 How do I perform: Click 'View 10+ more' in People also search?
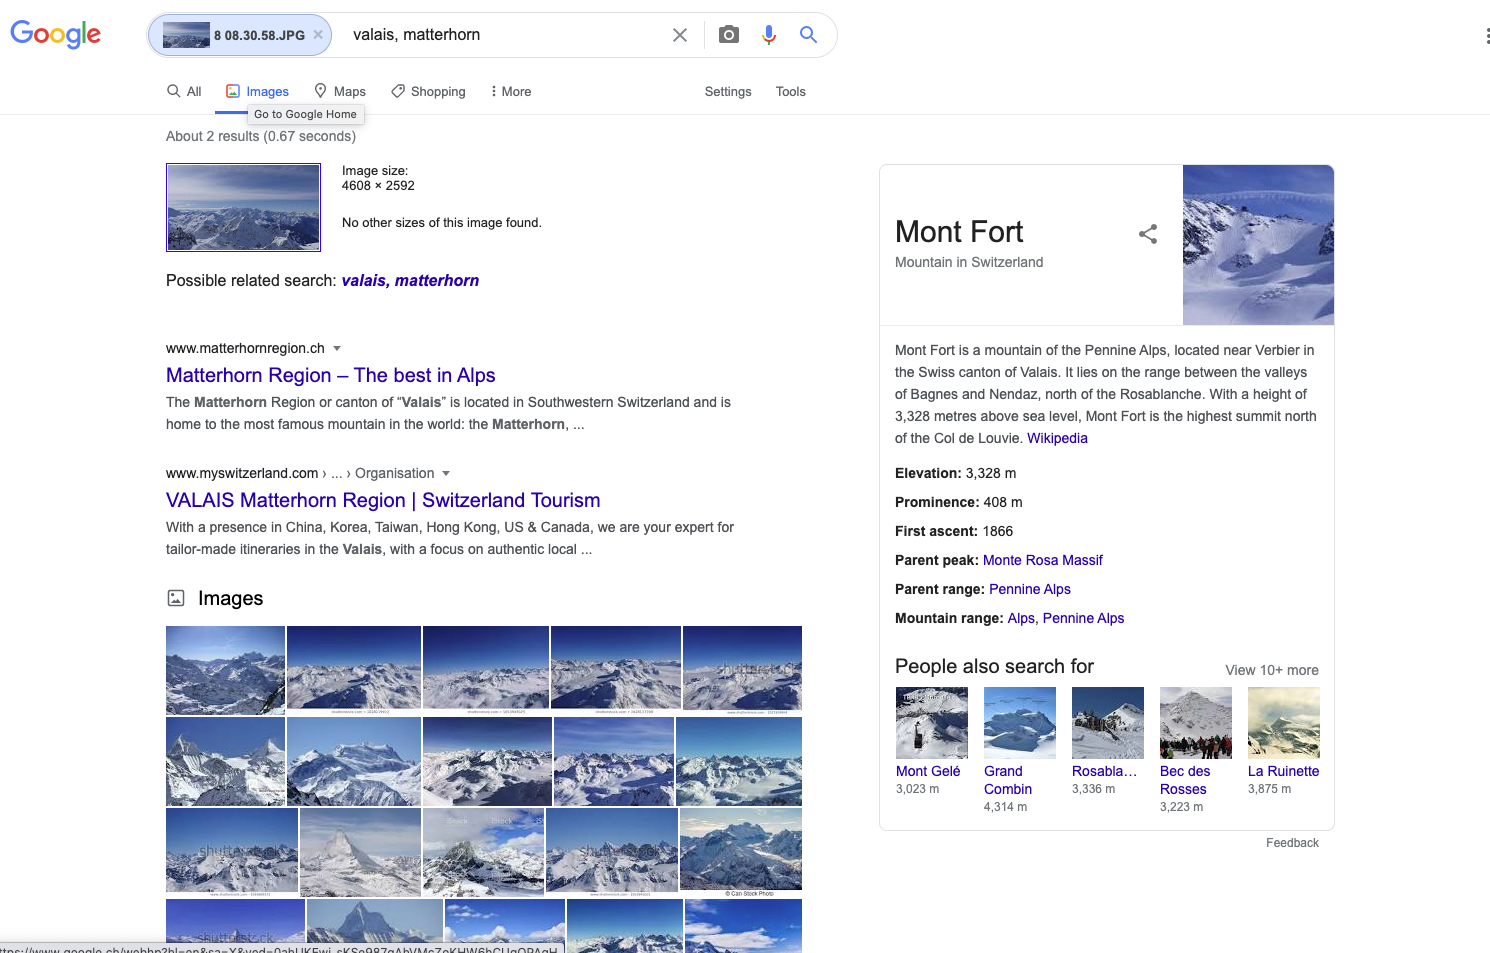click(x=1271, y=670)
